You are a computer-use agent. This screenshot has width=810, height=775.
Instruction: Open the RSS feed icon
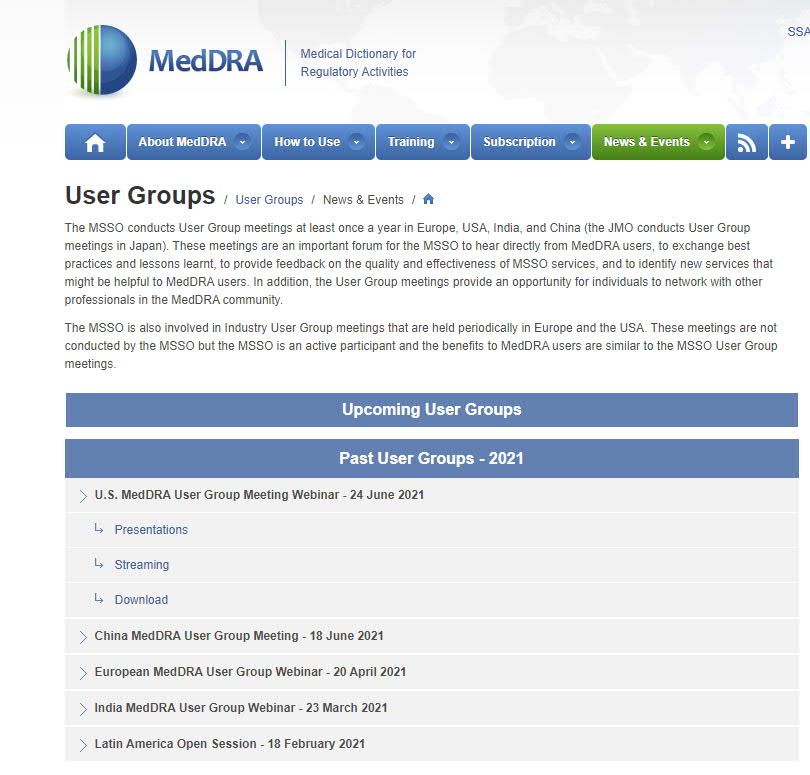point(747,143)
